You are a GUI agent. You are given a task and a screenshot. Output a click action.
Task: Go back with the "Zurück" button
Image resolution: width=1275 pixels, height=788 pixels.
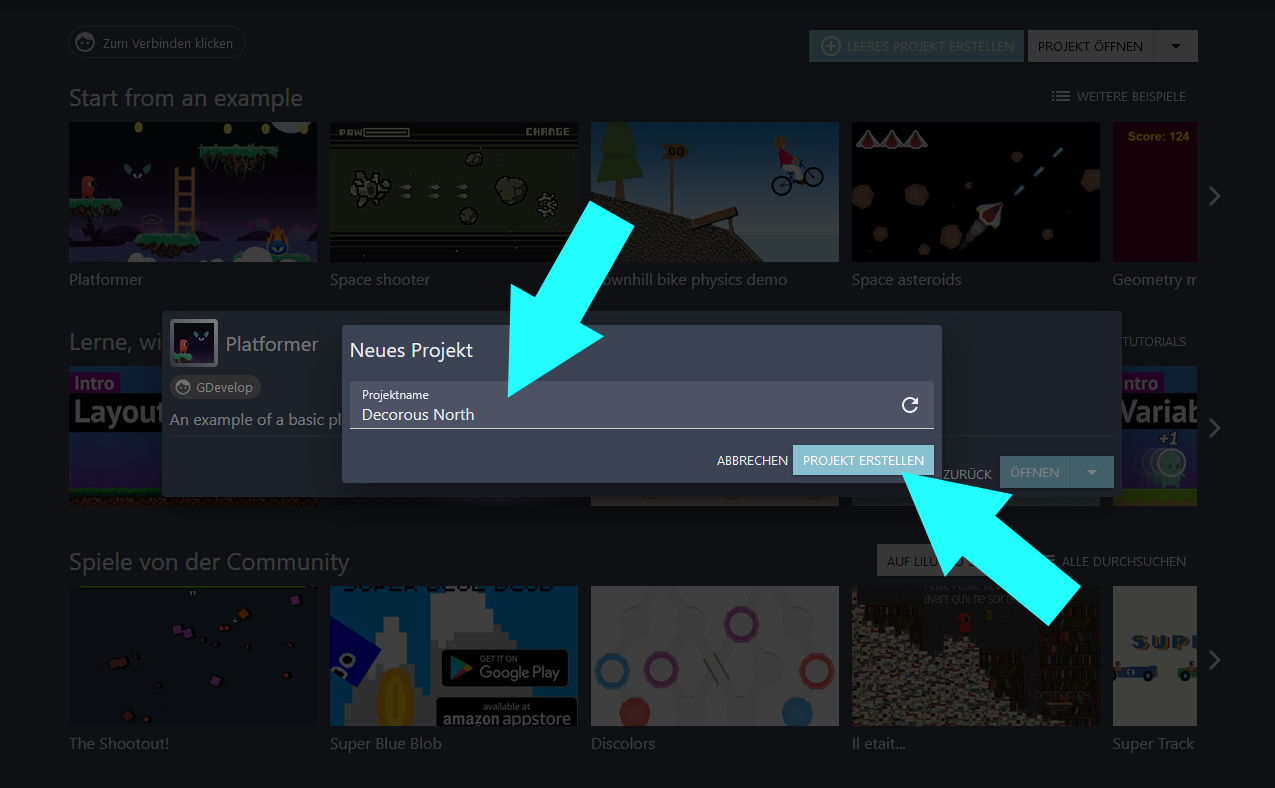(967, 474)
